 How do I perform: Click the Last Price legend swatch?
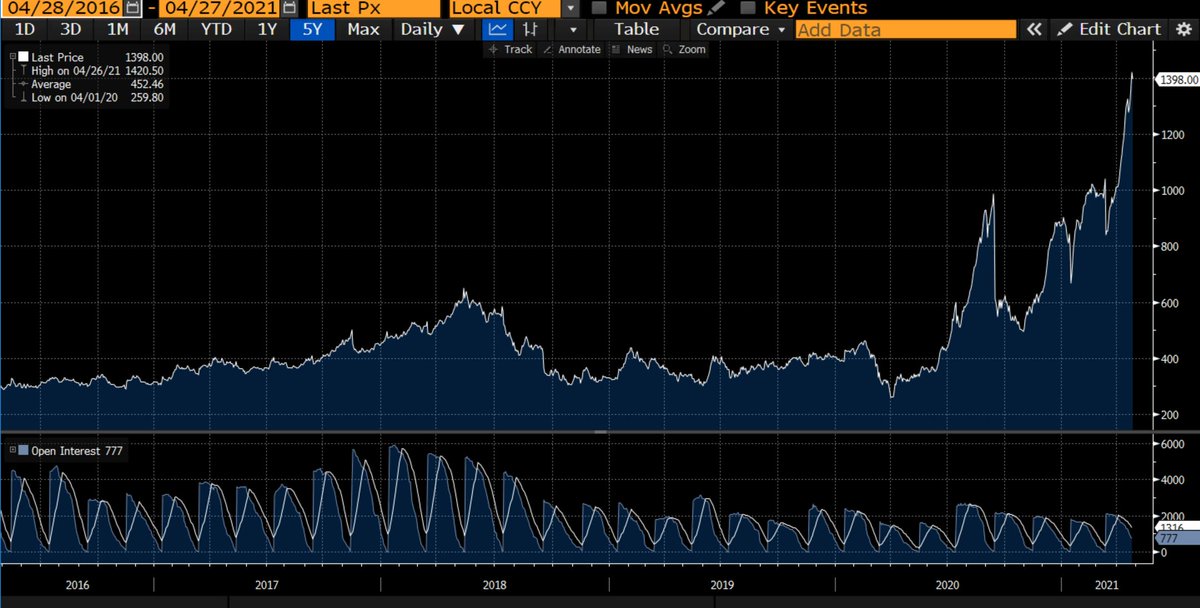[x=24, y=57]
